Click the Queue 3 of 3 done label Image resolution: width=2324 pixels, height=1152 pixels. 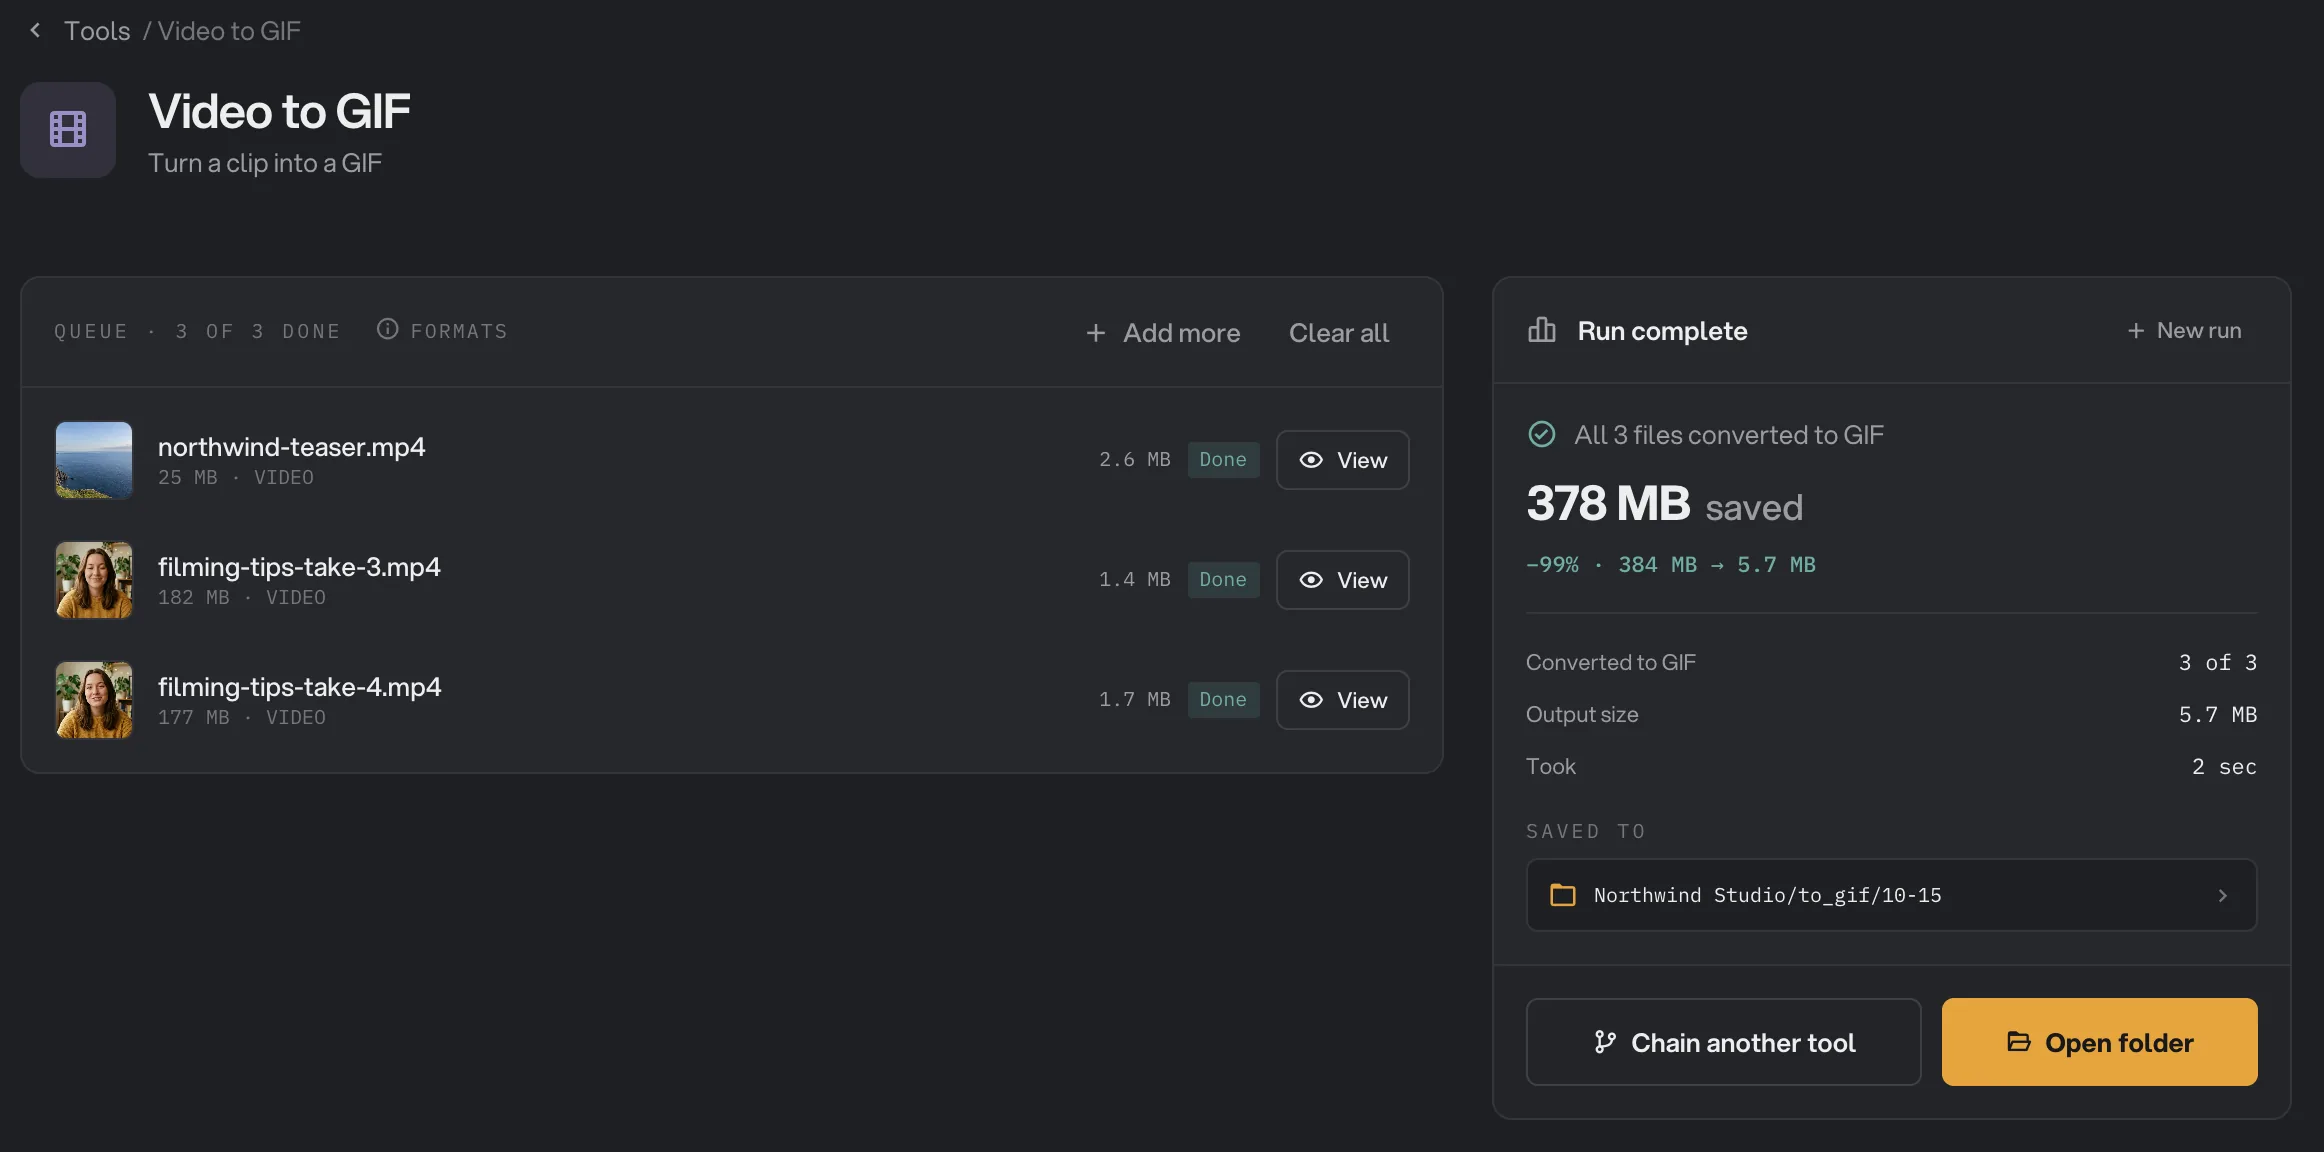click(197, 332)
